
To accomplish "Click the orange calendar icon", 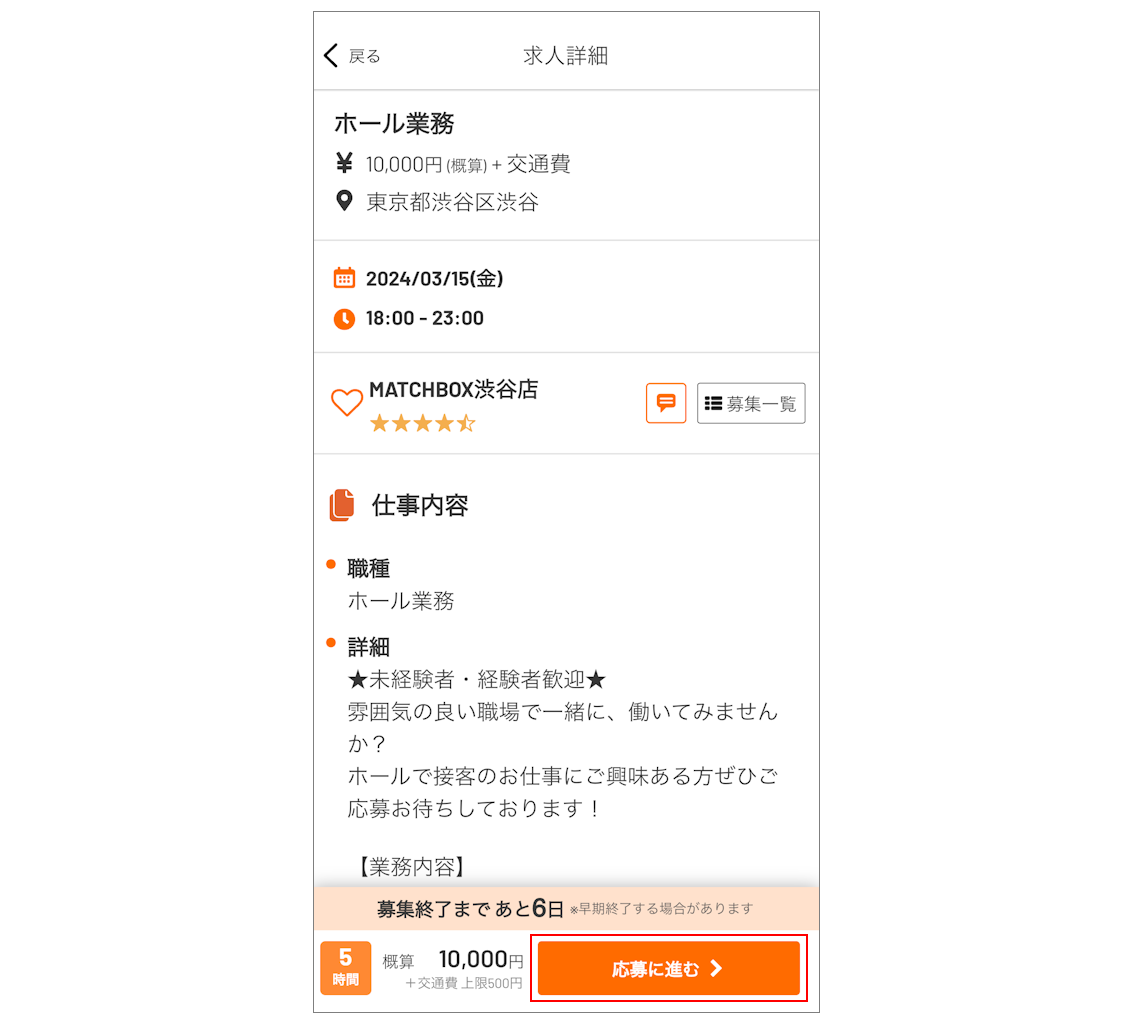I will tap(344, 278).
